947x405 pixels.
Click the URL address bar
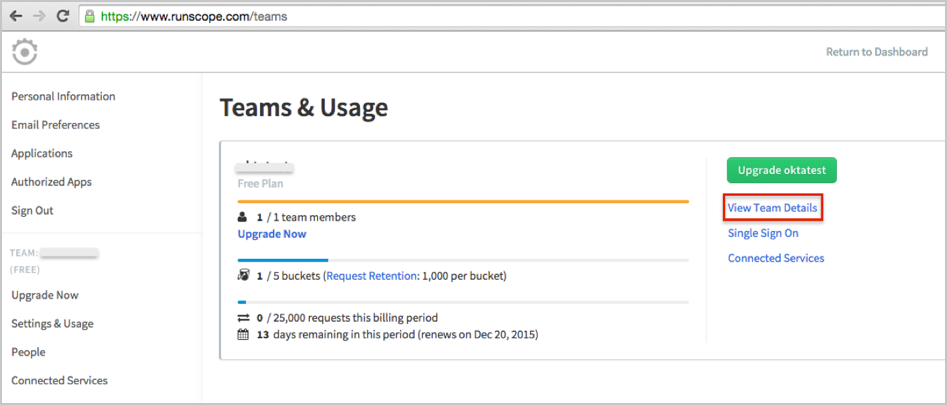(500, 17)
